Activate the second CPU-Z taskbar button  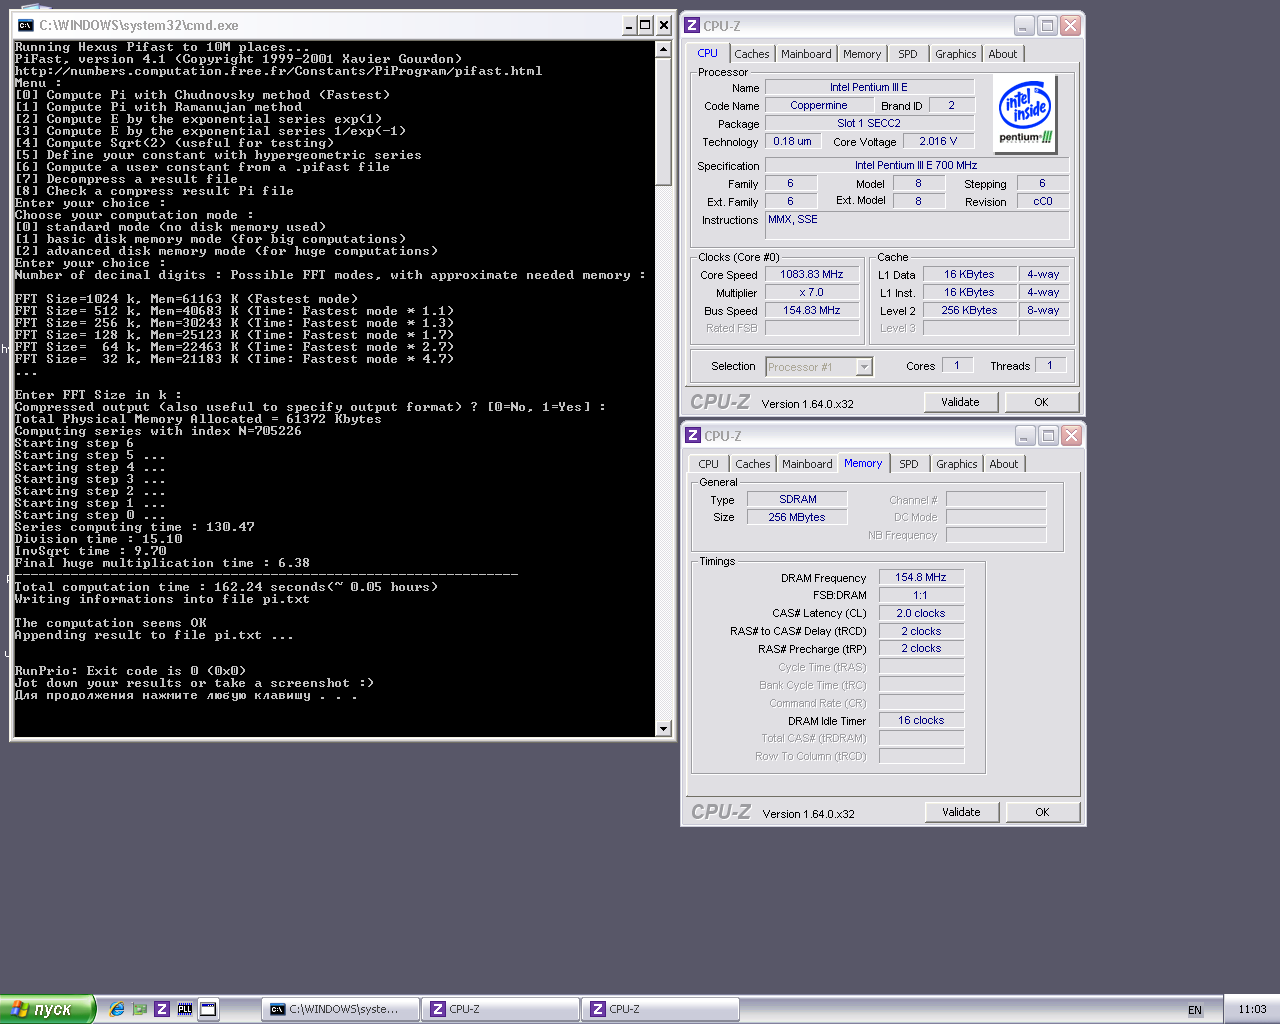click(x=660, y=1009)
